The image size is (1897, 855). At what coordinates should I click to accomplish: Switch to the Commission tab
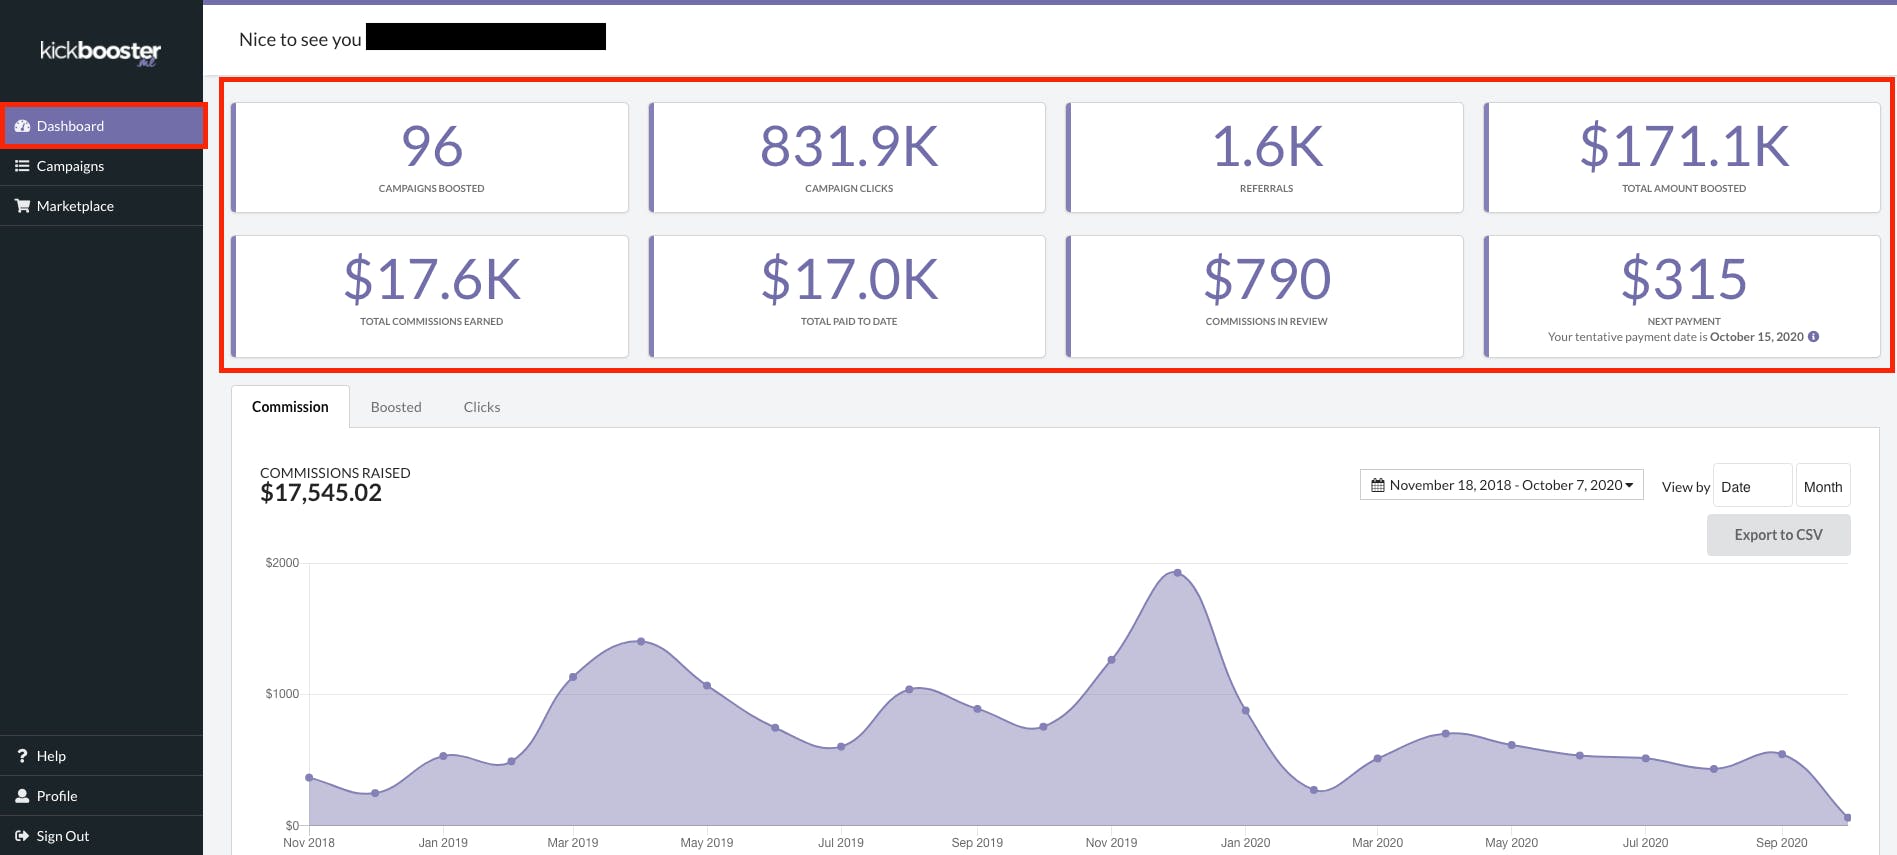click(x=290, y=407)
